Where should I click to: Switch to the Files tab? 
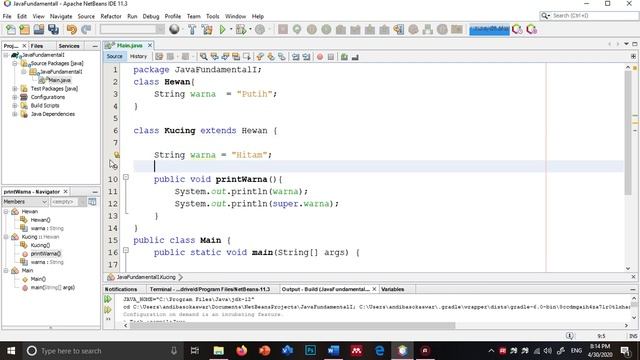[x=37, y=46]
